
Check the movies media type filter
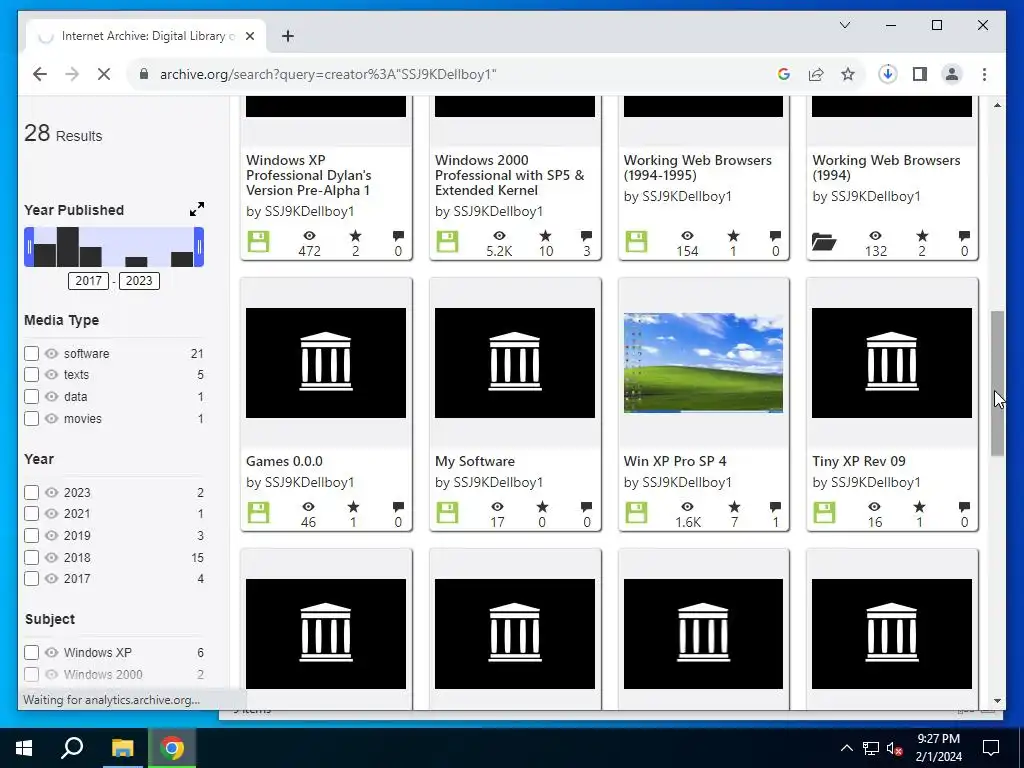31,419
